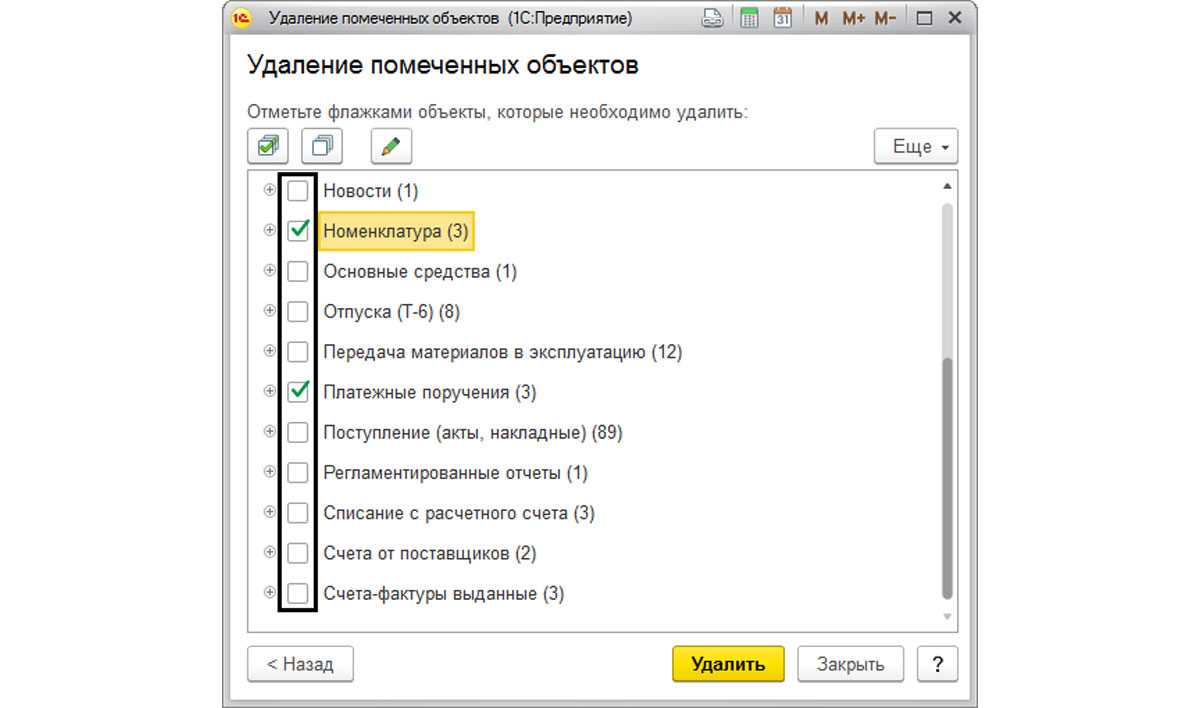Select the Счета-фактуры выданные (3) row
Image resolution: width=1200 pixels, height=708 pixels.
pos(444,594)
